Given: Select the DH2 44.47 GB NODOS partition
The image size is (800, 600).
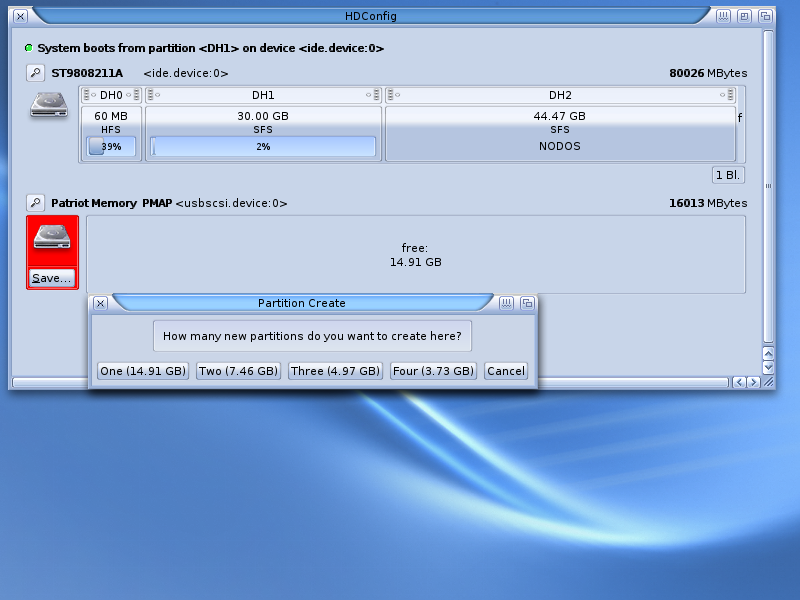Looking at the screenshot, I should [x=560, y=134].
